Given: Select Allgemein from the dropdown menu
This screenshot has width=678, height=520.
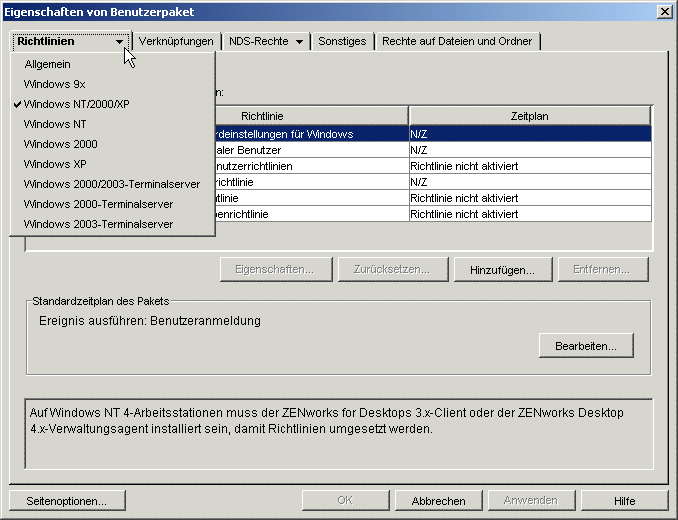Looking at the screenshot, I should point(47,64).
